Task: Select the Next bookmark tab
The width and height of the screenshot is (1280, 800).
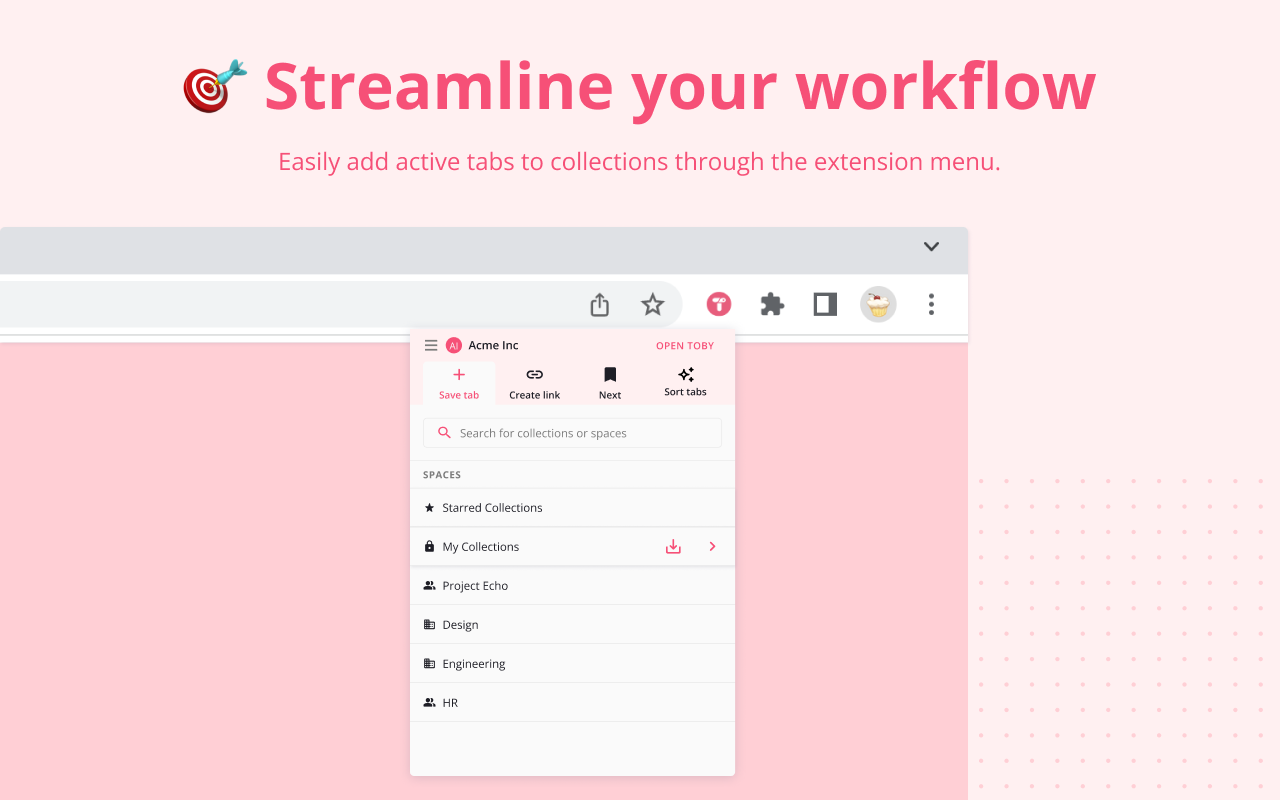Action: point(610,381)
